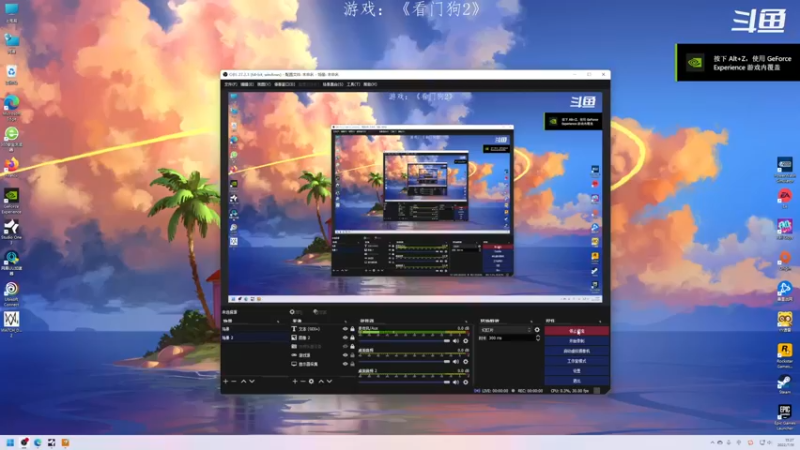Open the 文件(F) menu in OBS
800x450 pixels.
pyautogui.click(x=231, y=84)
